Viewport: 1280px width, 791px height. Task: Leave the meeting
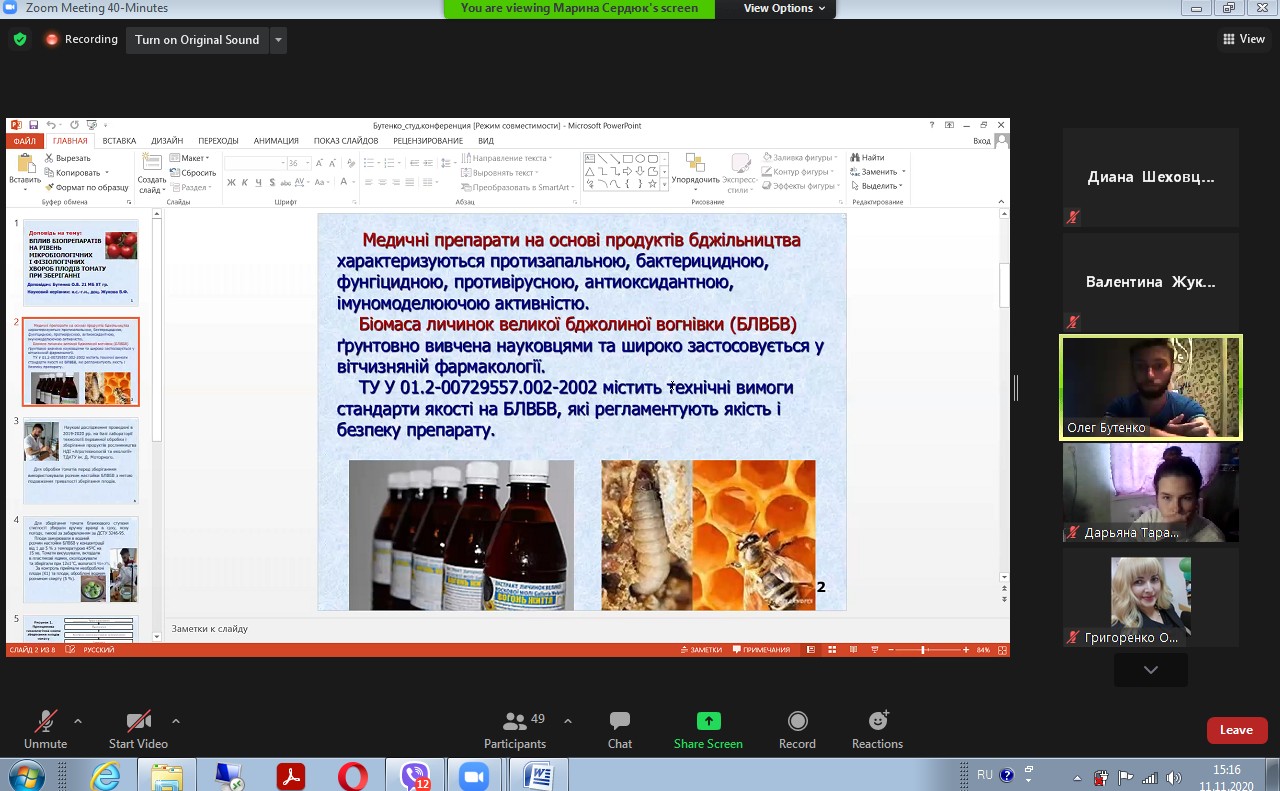[x=1235, y=730]
